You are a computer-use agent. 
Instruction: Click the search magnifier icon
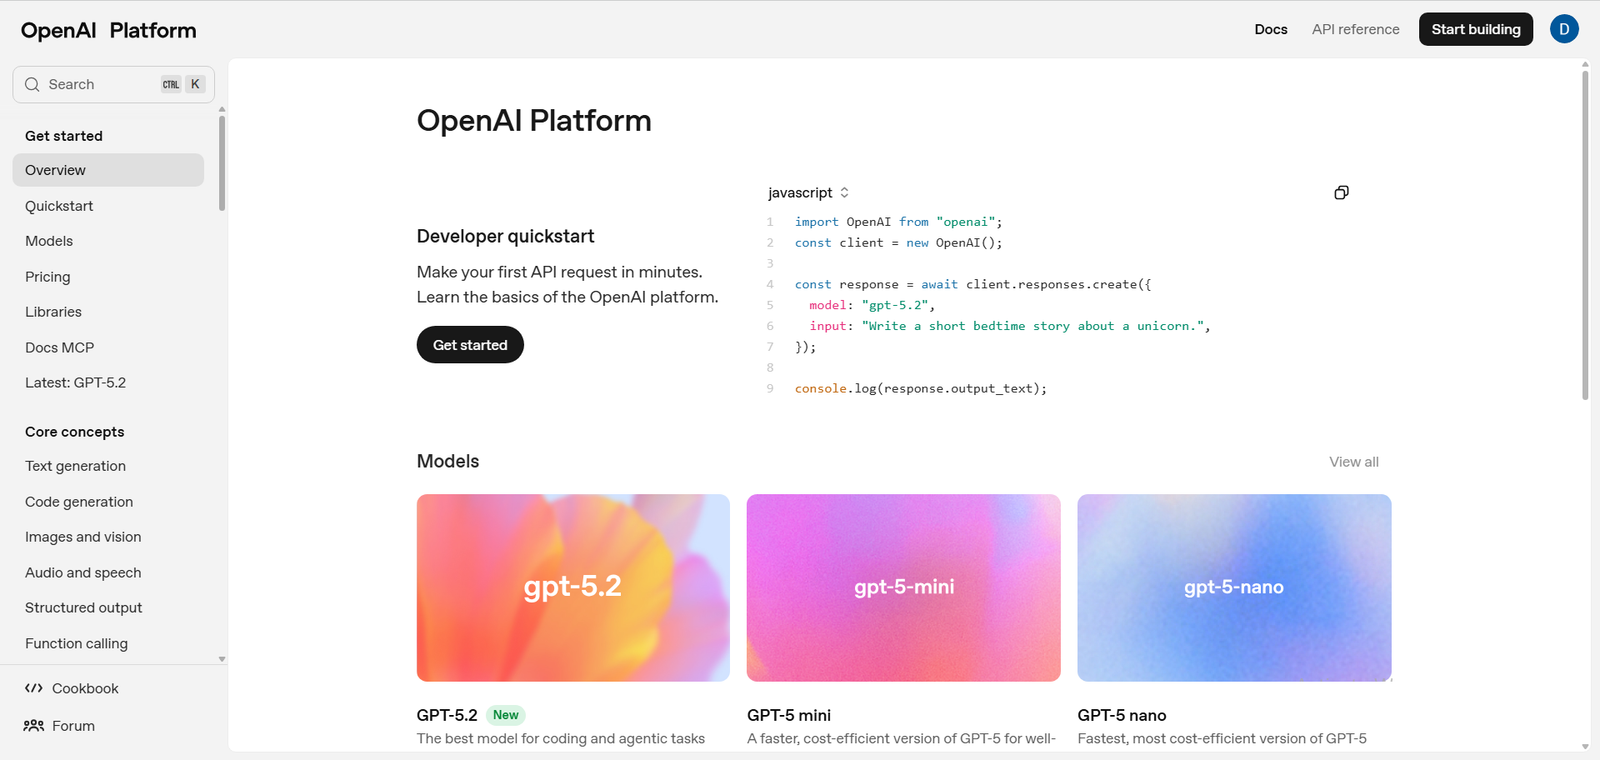click(32, 85)
